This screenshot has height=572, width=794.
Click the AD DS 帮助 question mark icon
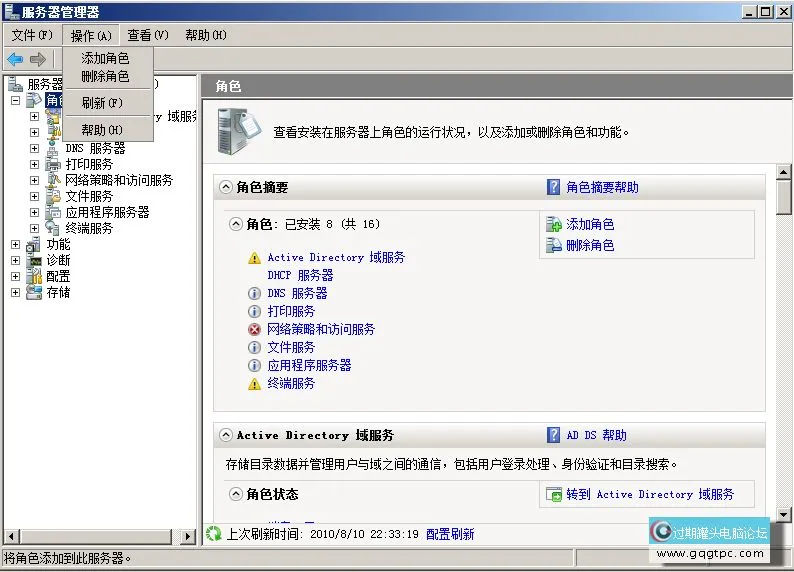pos(553,435)
